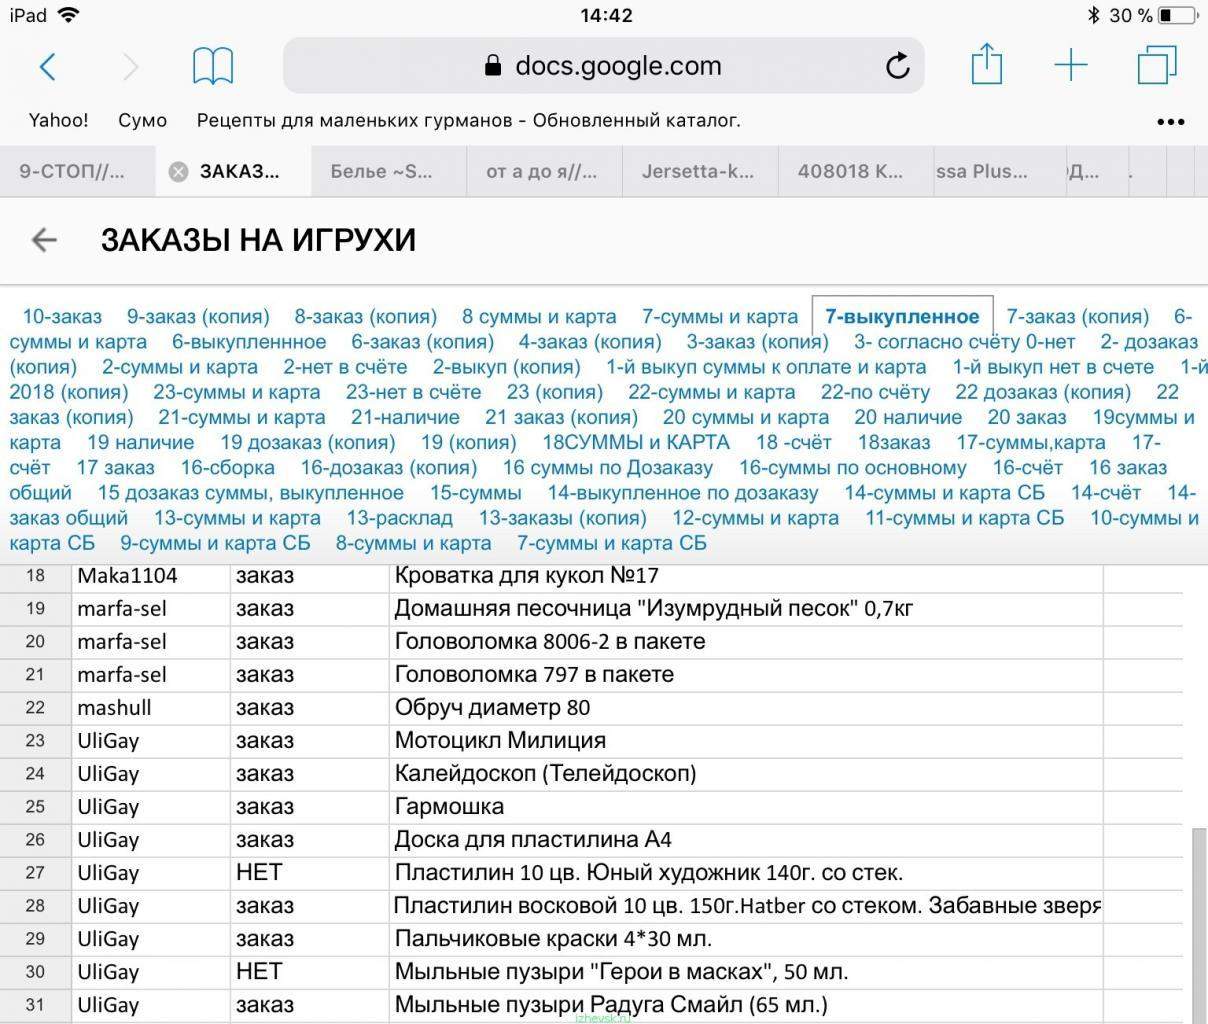
Task: Open the 20 заказ sheet
Action: point(1027,417)
